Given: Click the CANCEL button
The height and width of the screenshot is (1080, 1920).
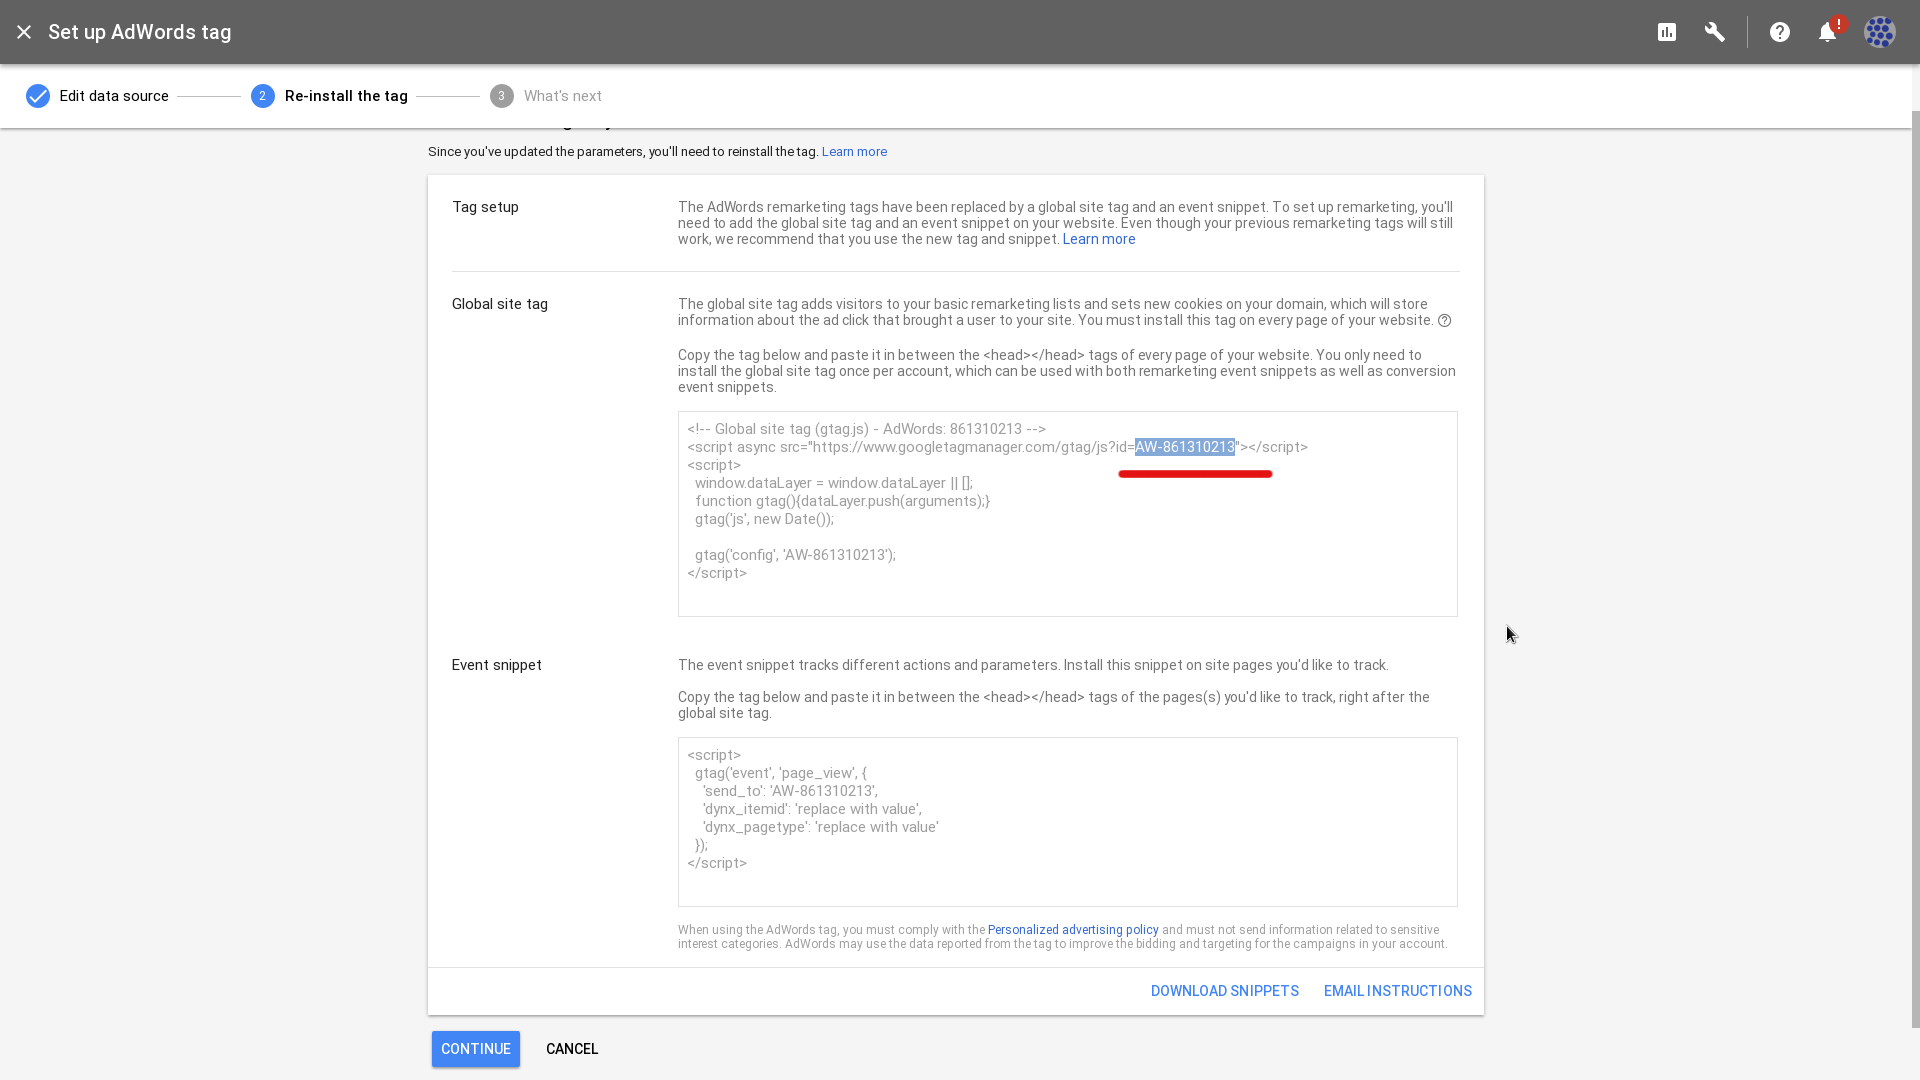Looking at the screenshot, I should coord(572,1049).
